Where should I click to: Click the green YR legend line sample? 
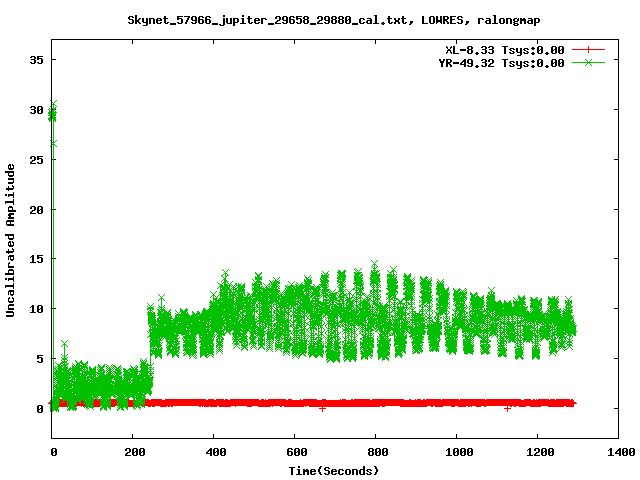(x=588, y=62)
